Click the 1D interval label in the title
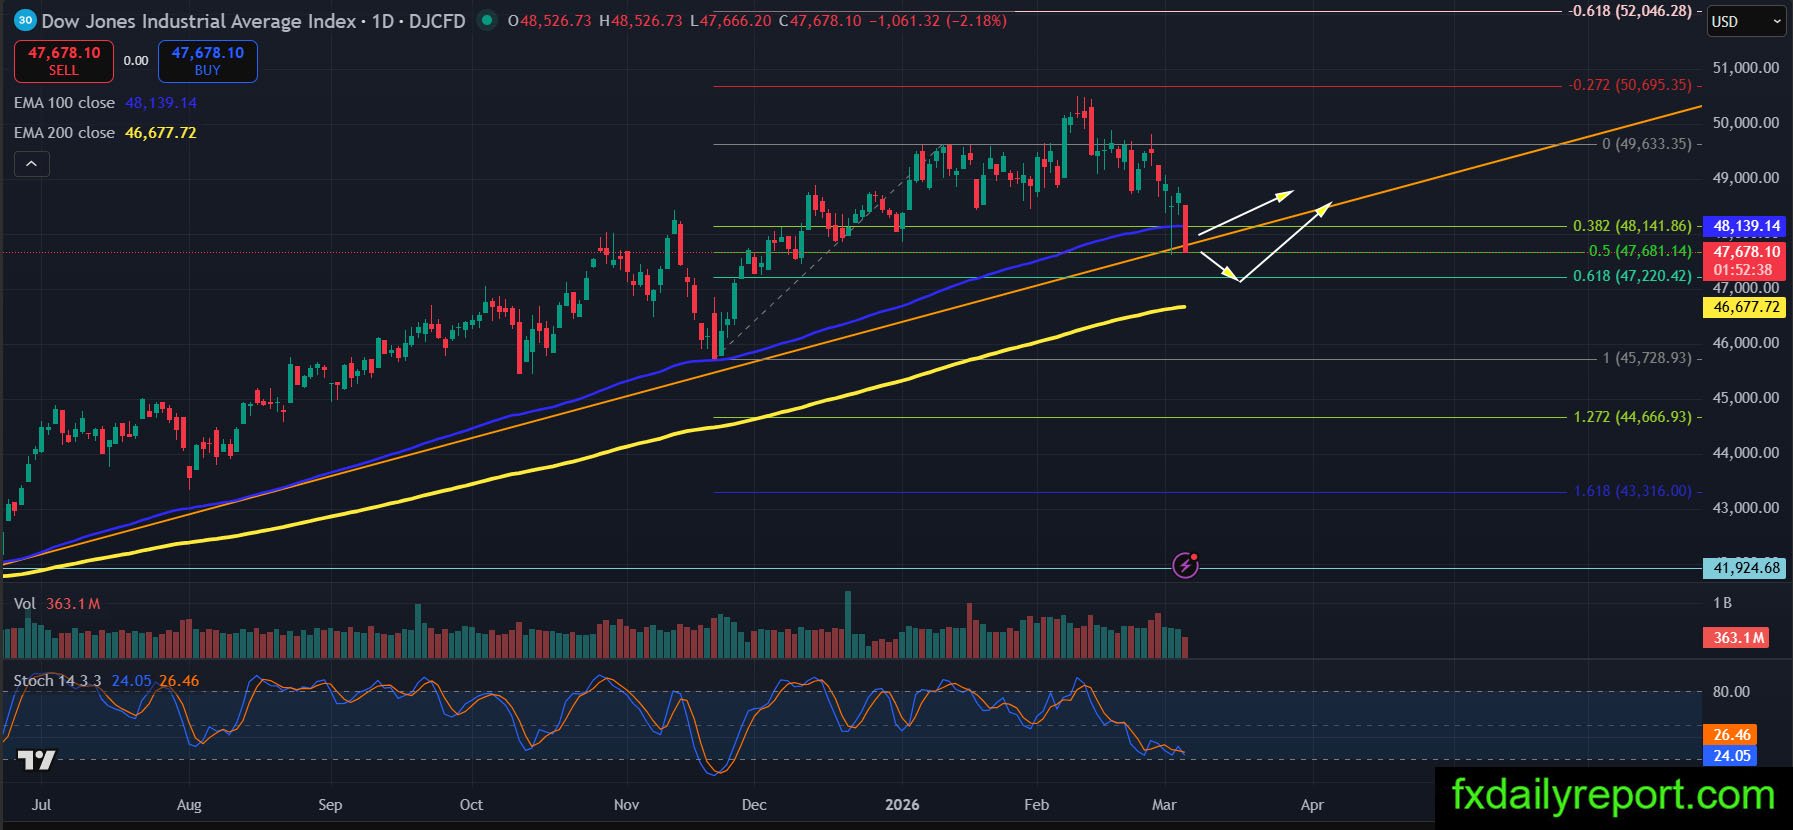The image size is (1793, 830). coord(383,21)
